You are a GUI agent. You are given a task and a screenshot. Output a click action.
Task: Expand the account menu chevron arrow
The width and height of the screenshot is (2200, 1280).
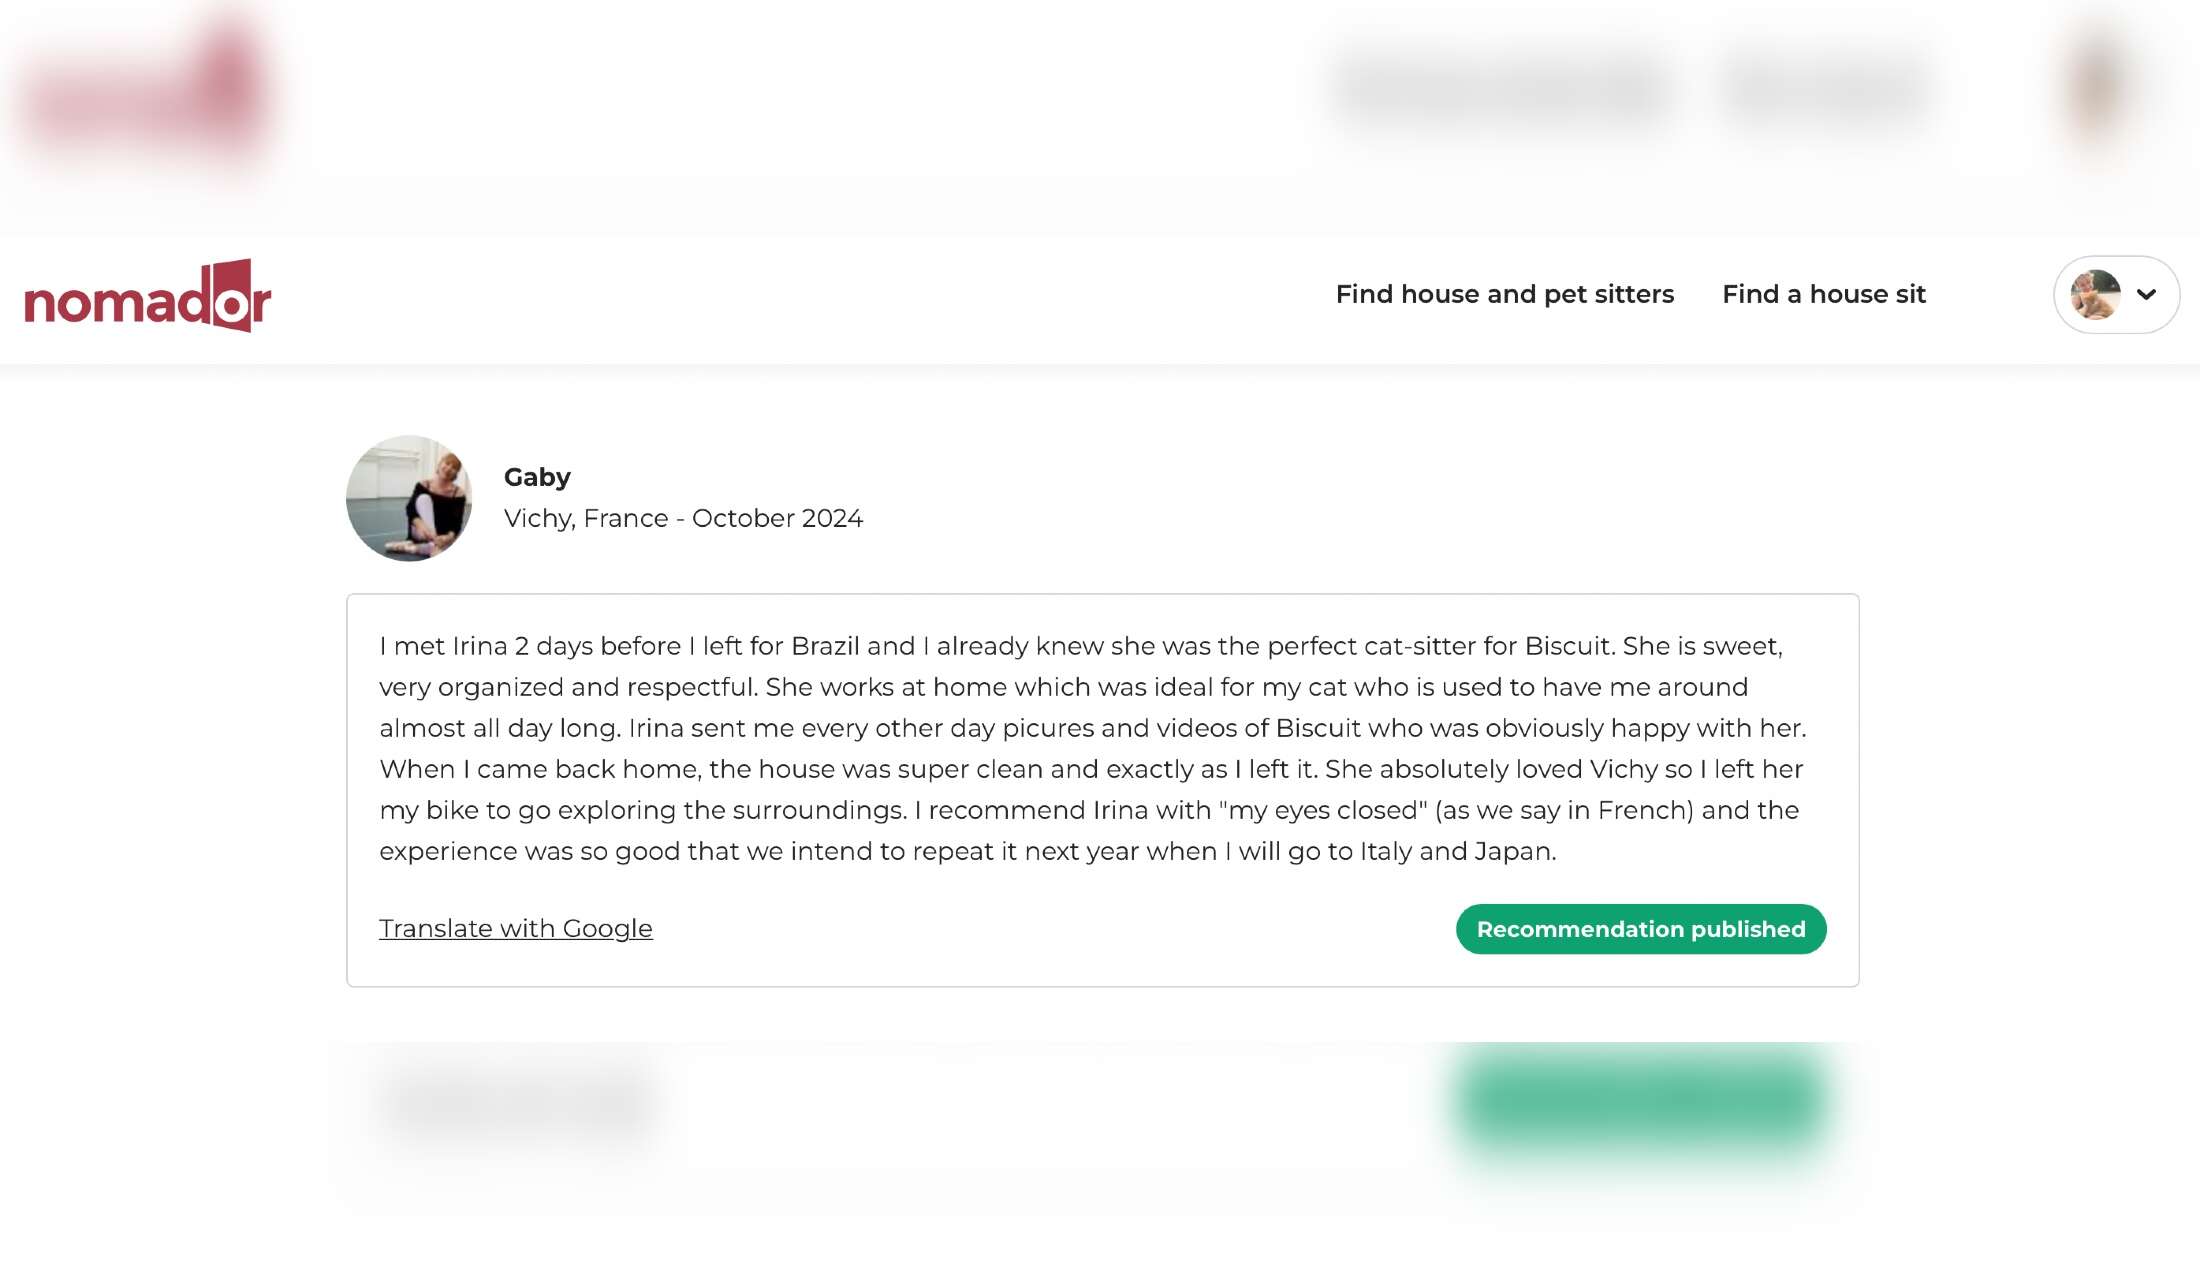[x=2146, y=294]
